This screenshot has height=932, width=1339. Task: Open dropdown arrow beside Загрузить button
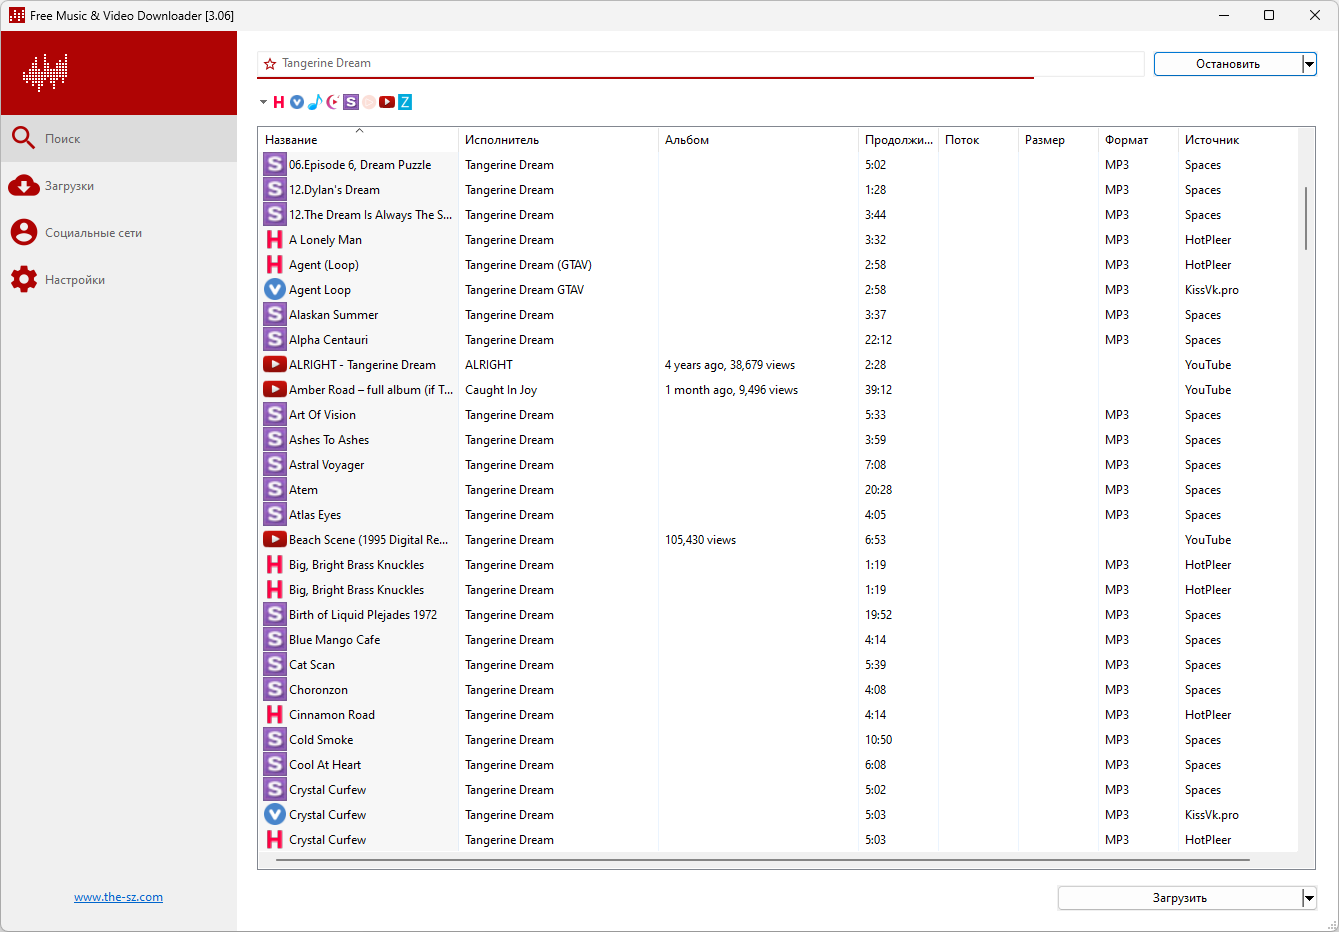point(1309,898)
